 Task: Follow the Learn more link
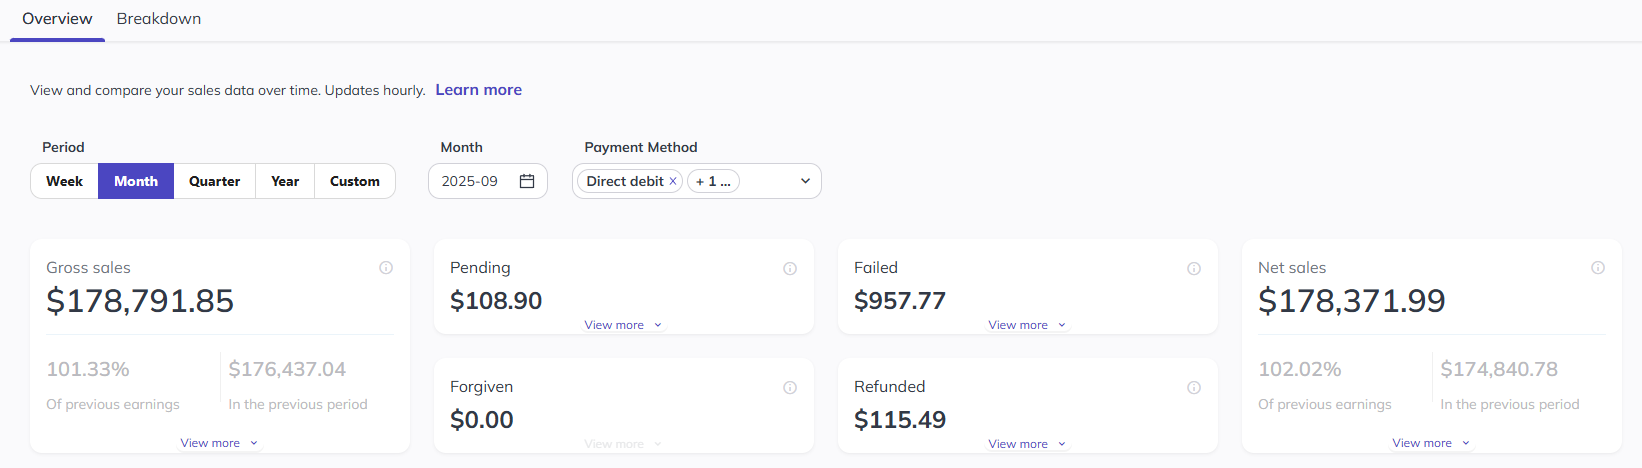click(x=479, y=90)
